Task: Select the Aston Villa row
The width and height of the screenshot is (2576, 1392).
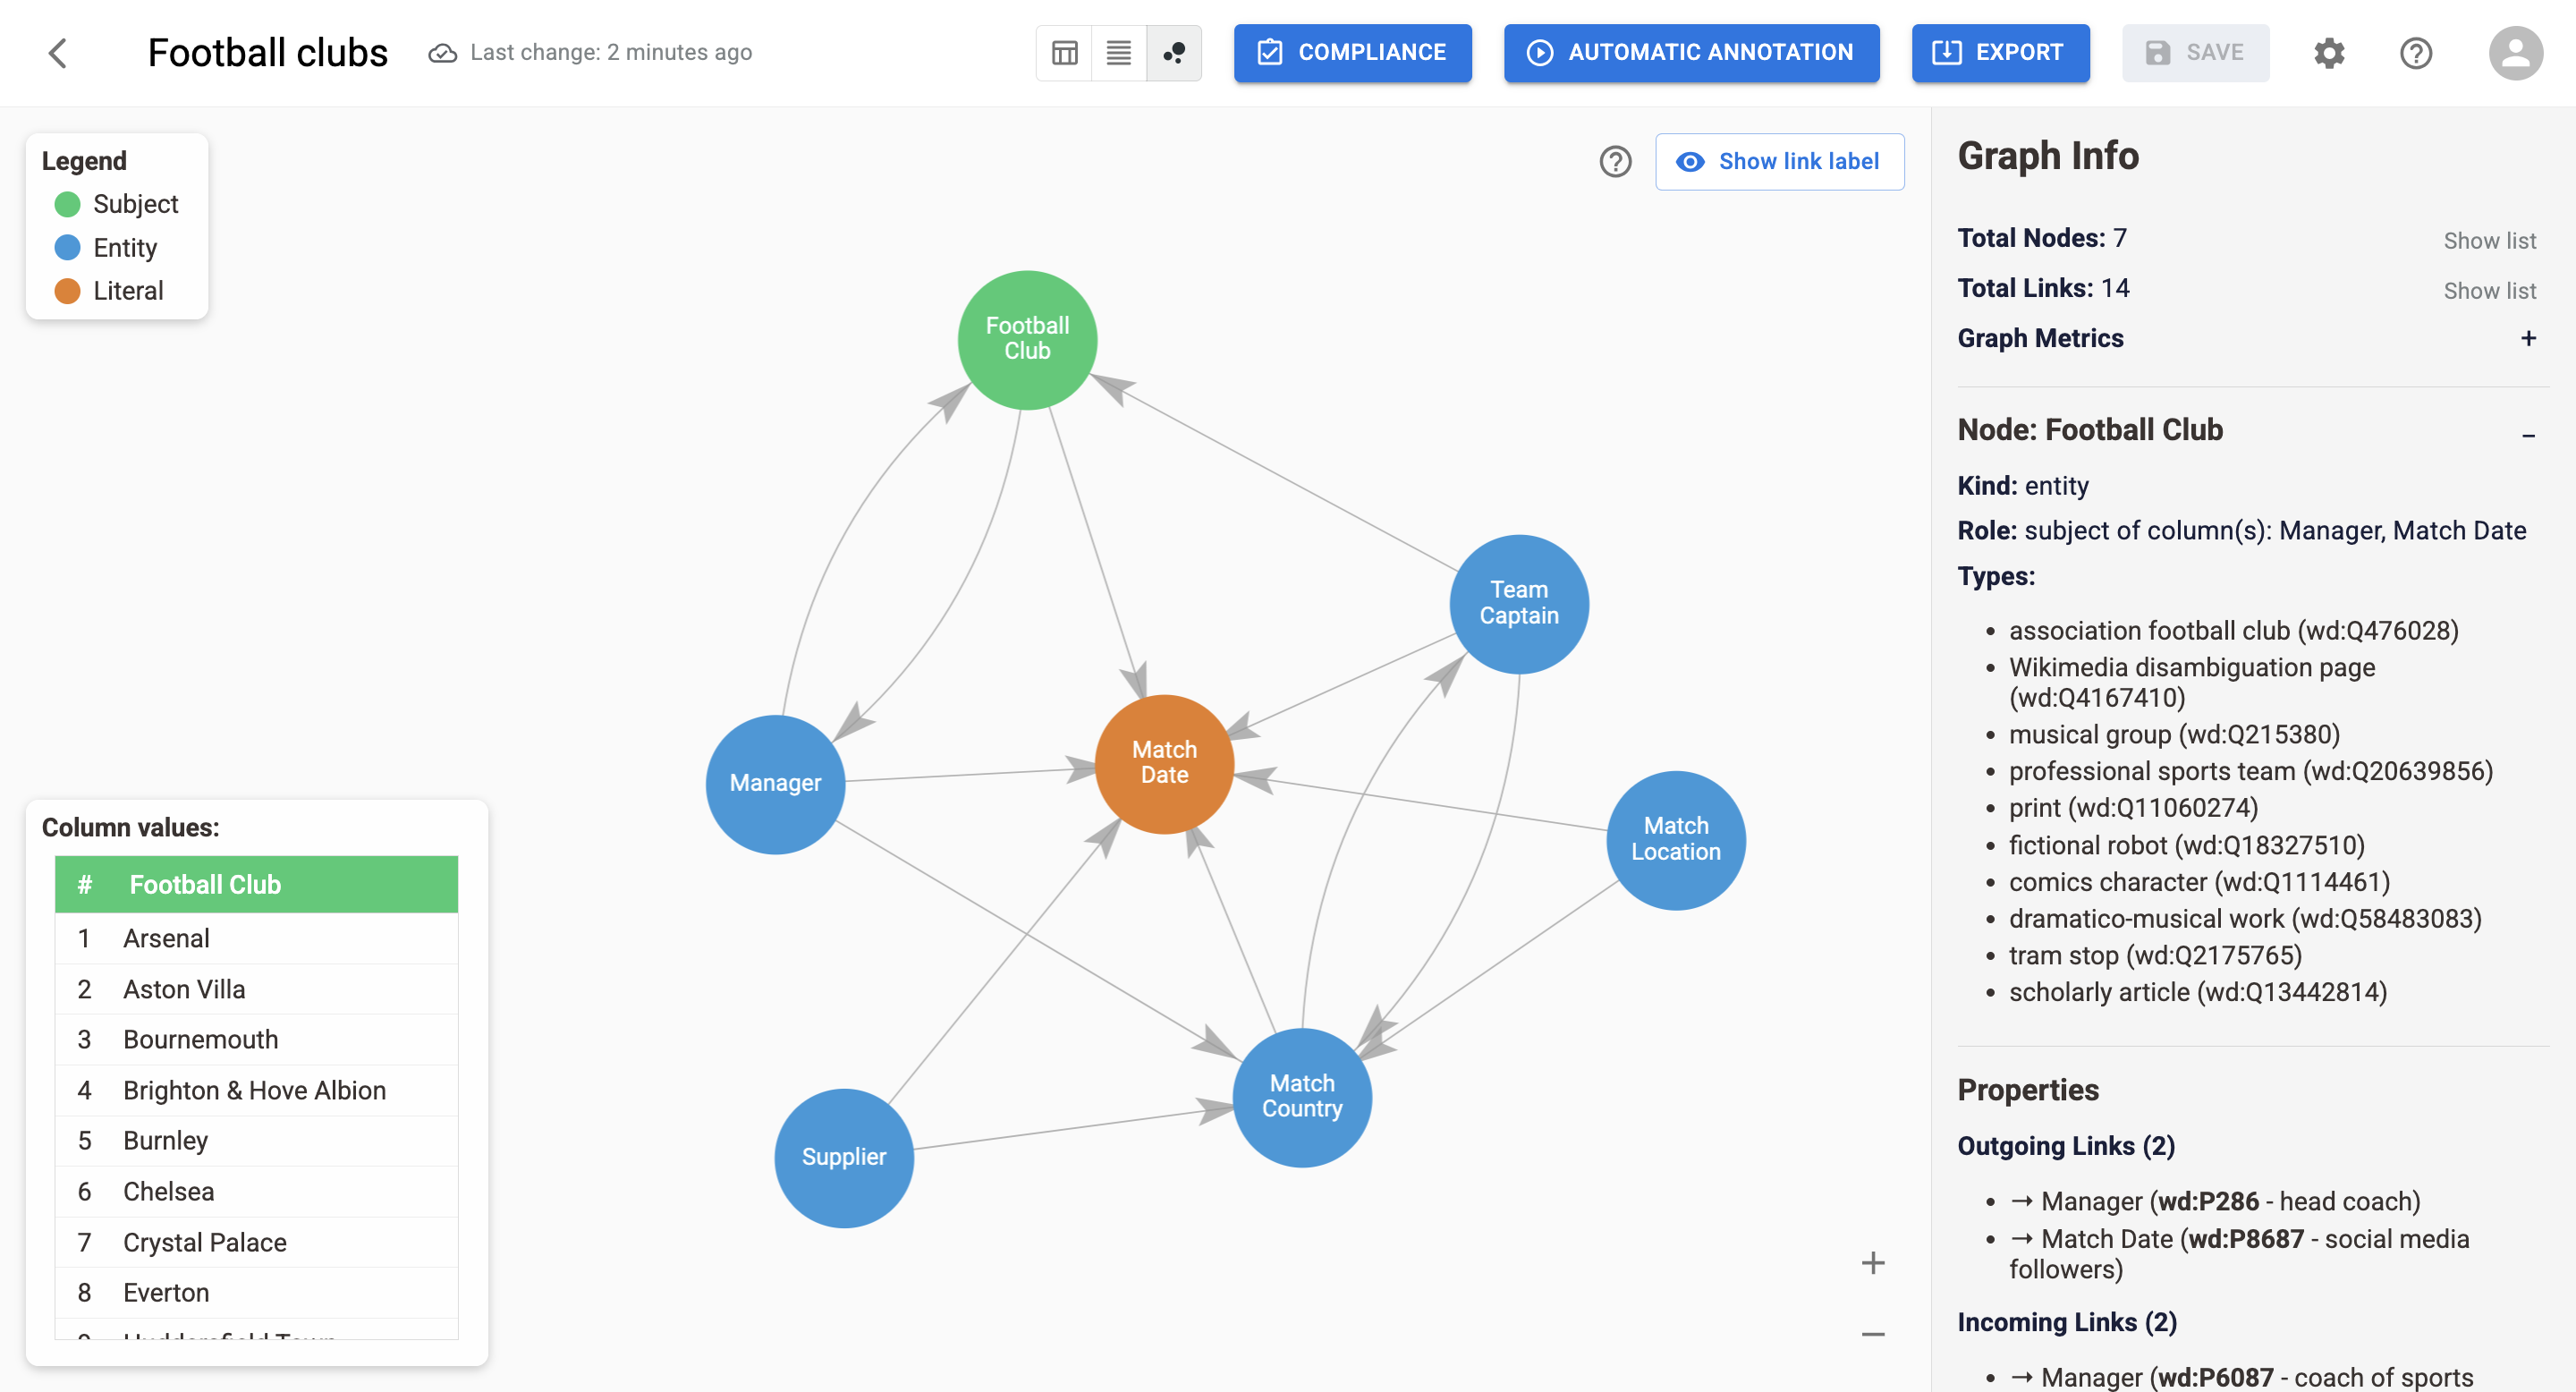Action: point(256,990)
